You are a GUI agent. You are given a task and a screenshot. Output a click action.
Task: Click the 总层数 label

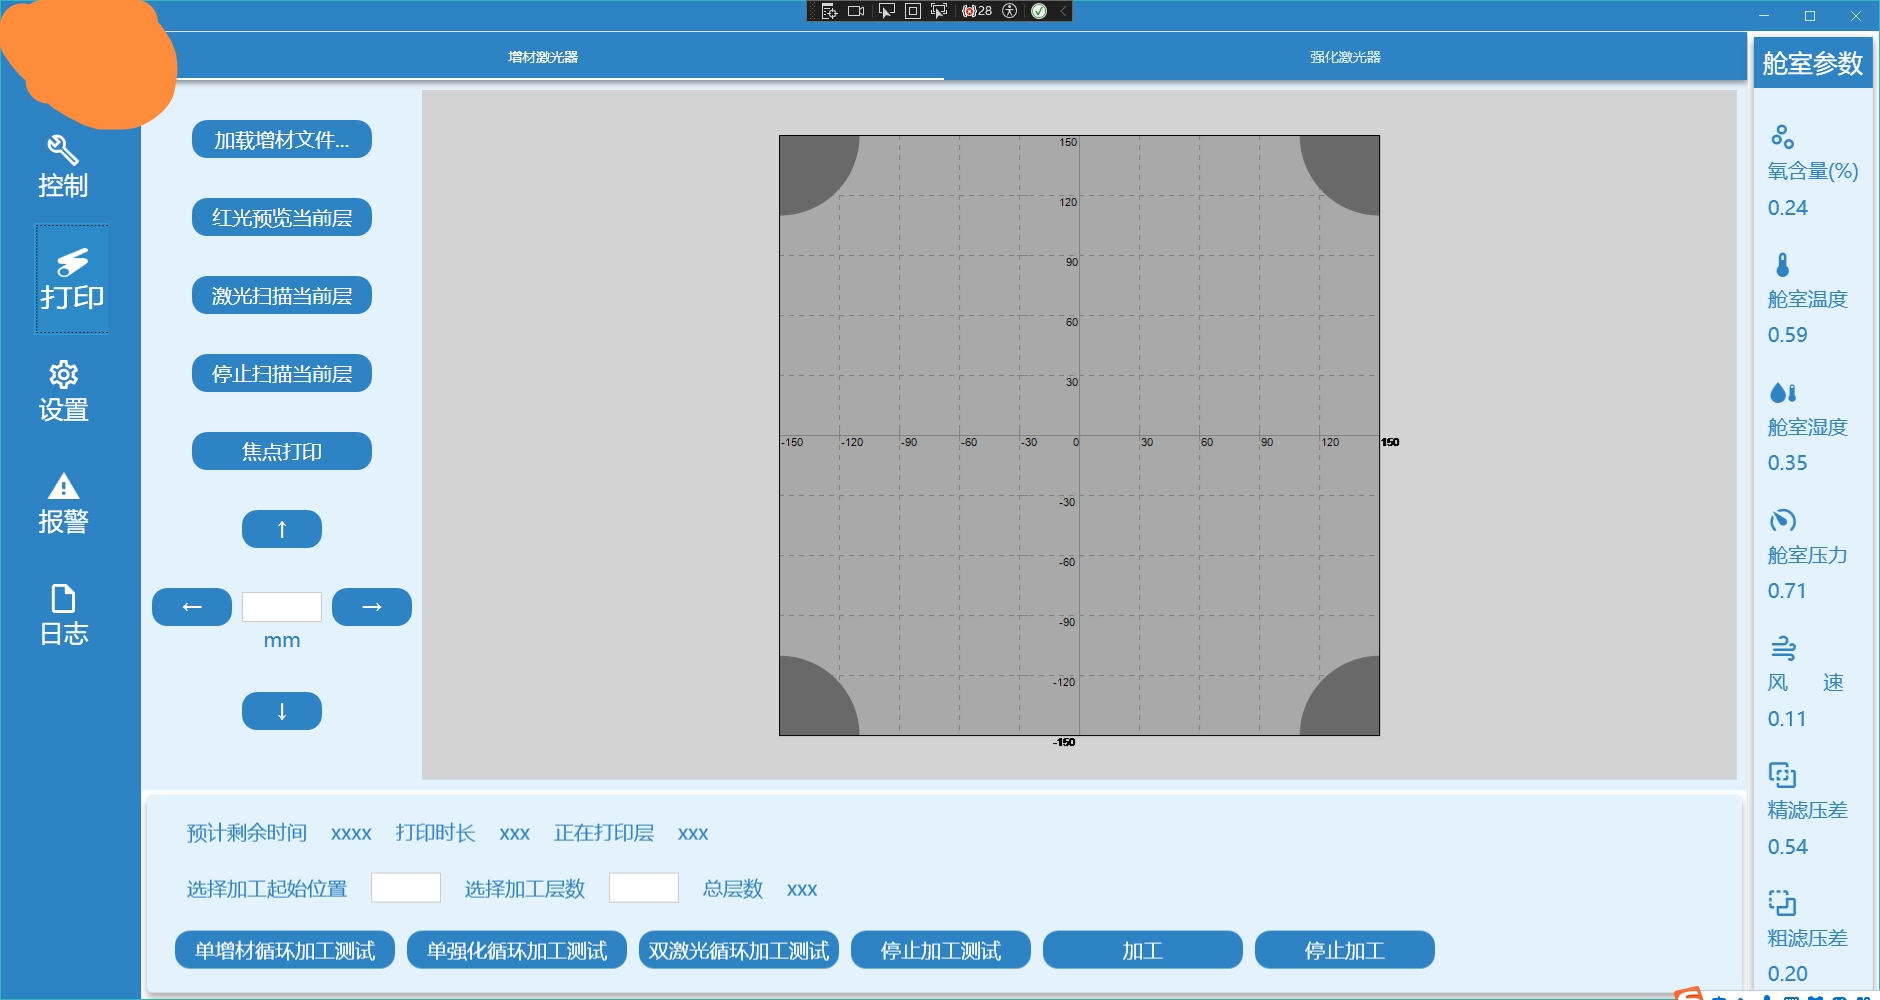click(x=733, y=889)
